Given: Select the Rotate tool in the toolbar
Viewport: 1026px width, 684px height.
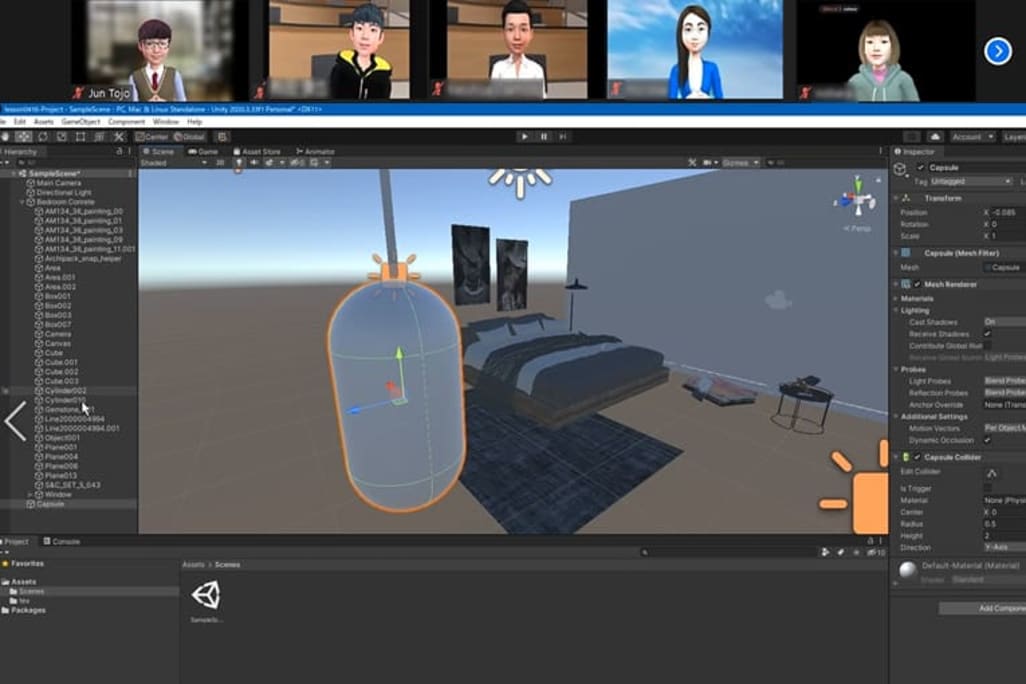Looking at the screenshot, I should click(42, 136).
